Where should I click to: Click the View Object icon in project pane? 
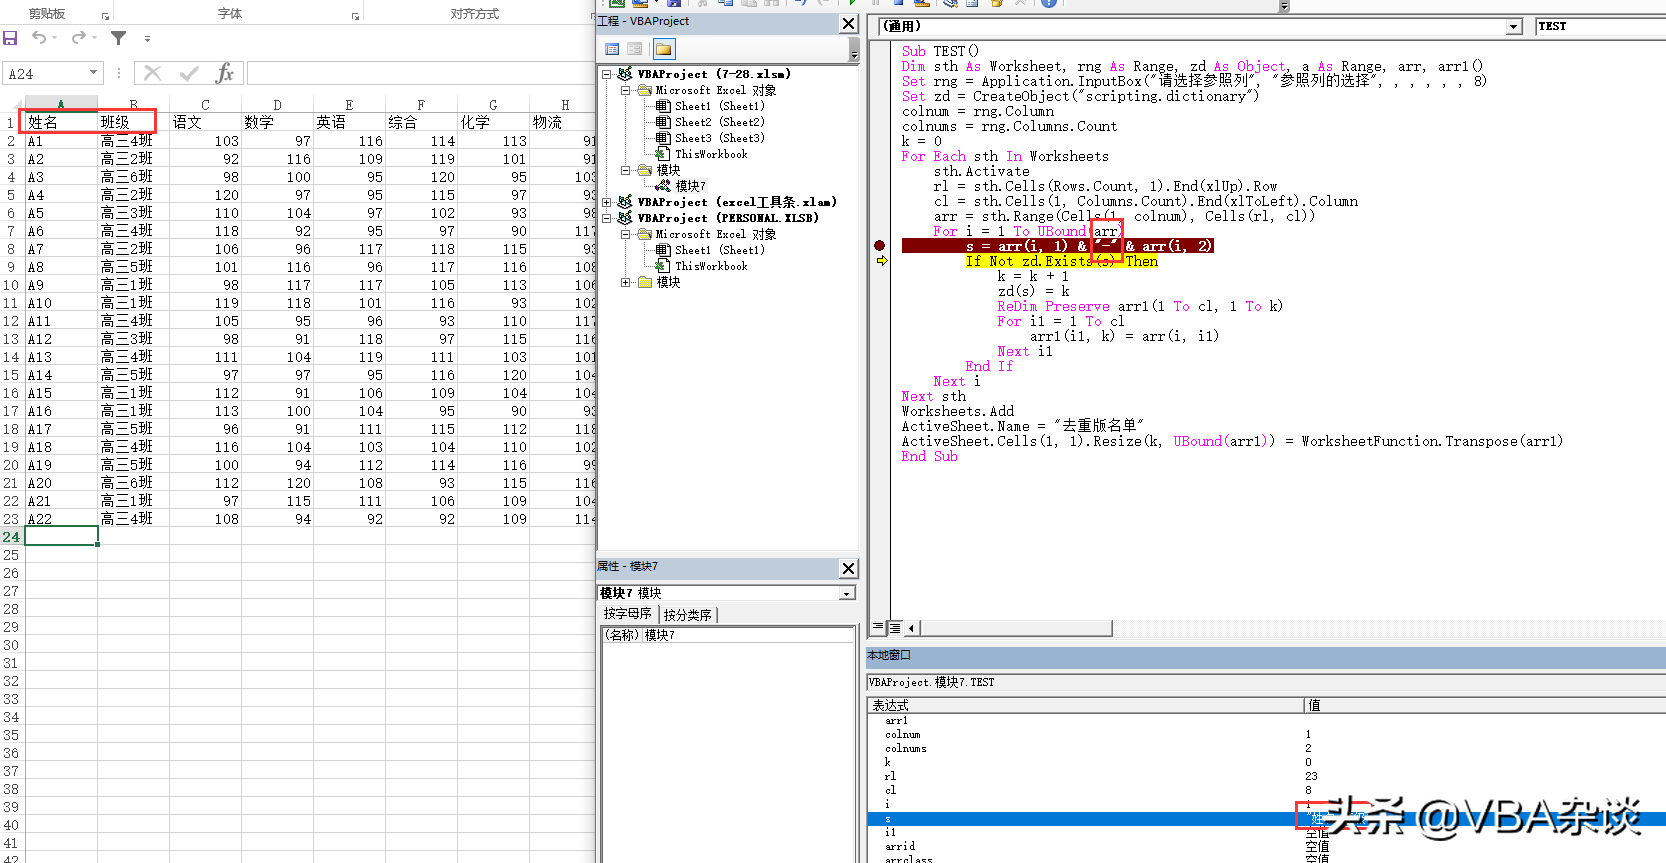(634, 48)
